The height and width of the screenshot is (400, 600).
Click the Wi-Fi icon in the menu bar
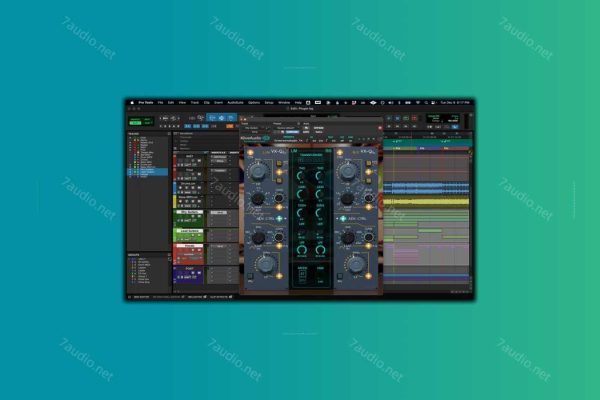pos(418,103)
